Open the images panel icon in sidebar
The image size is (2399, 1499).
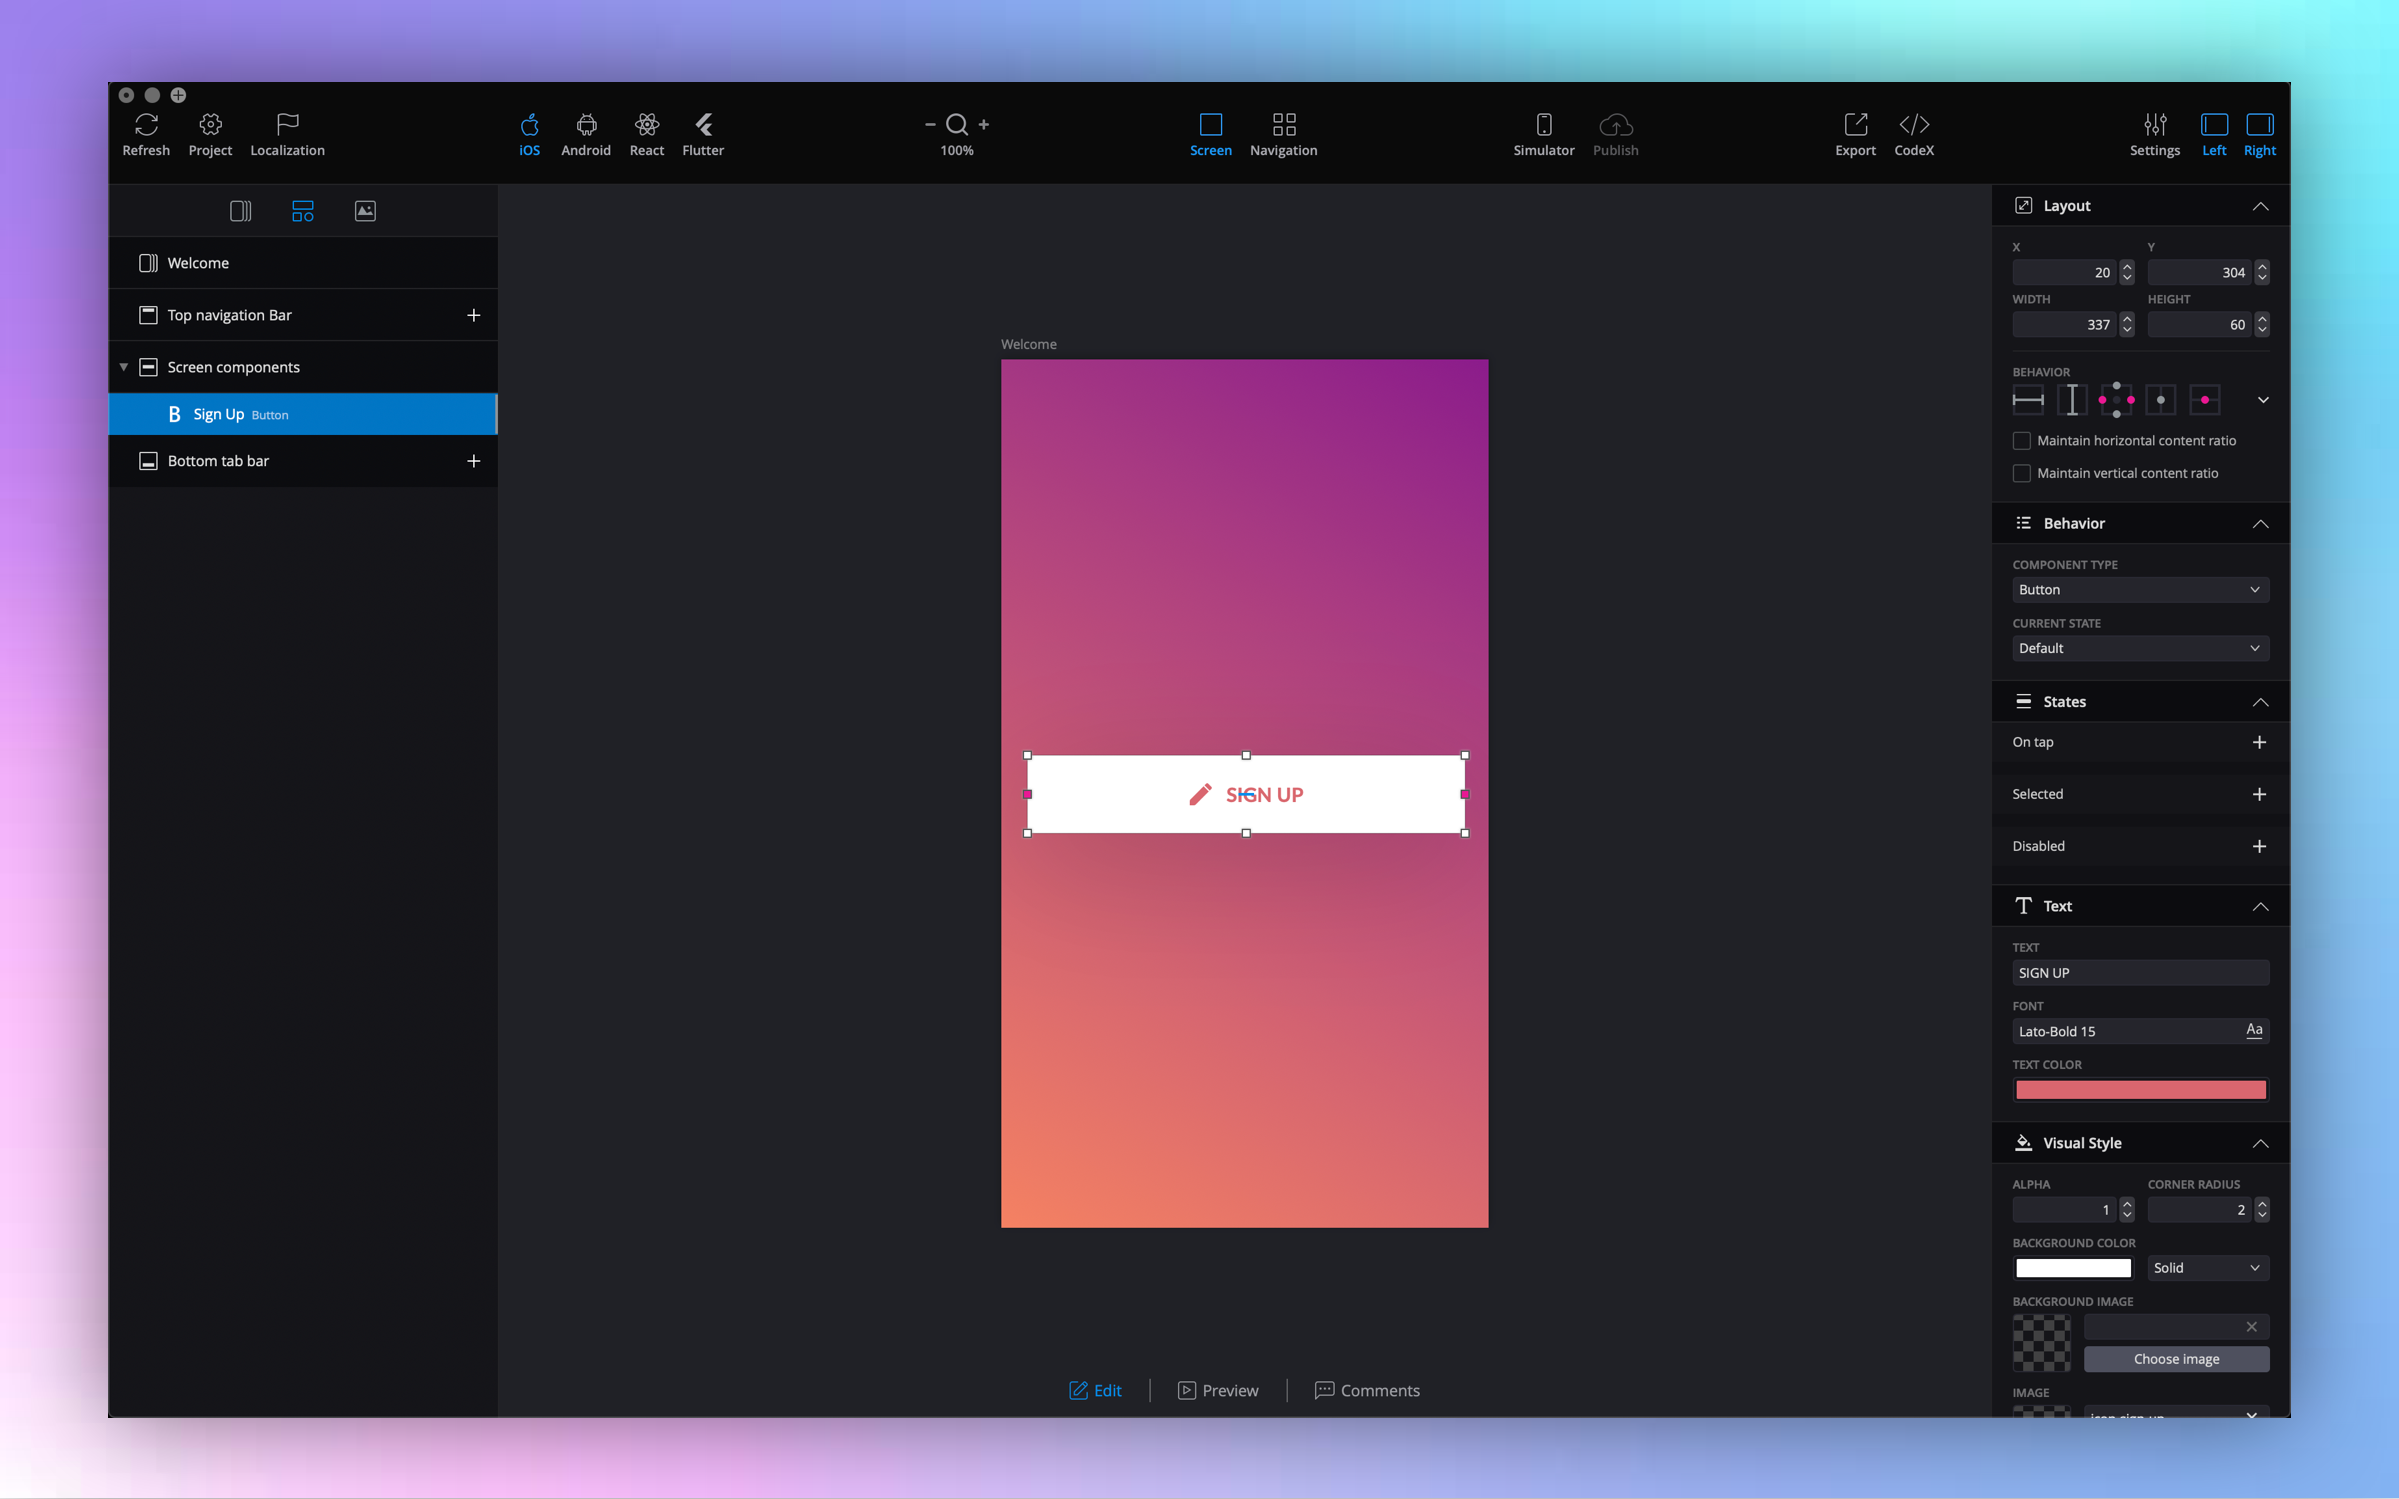[x=365, y=211]
